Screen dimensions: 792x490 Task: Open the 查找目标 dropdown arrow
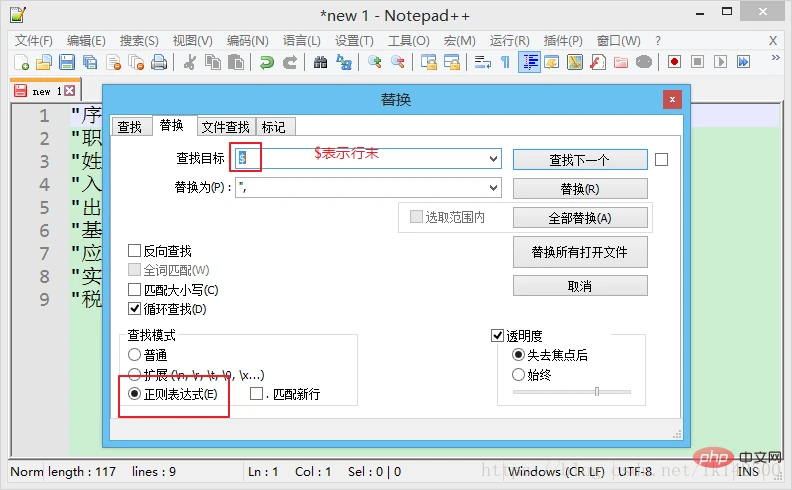[493, 159]
